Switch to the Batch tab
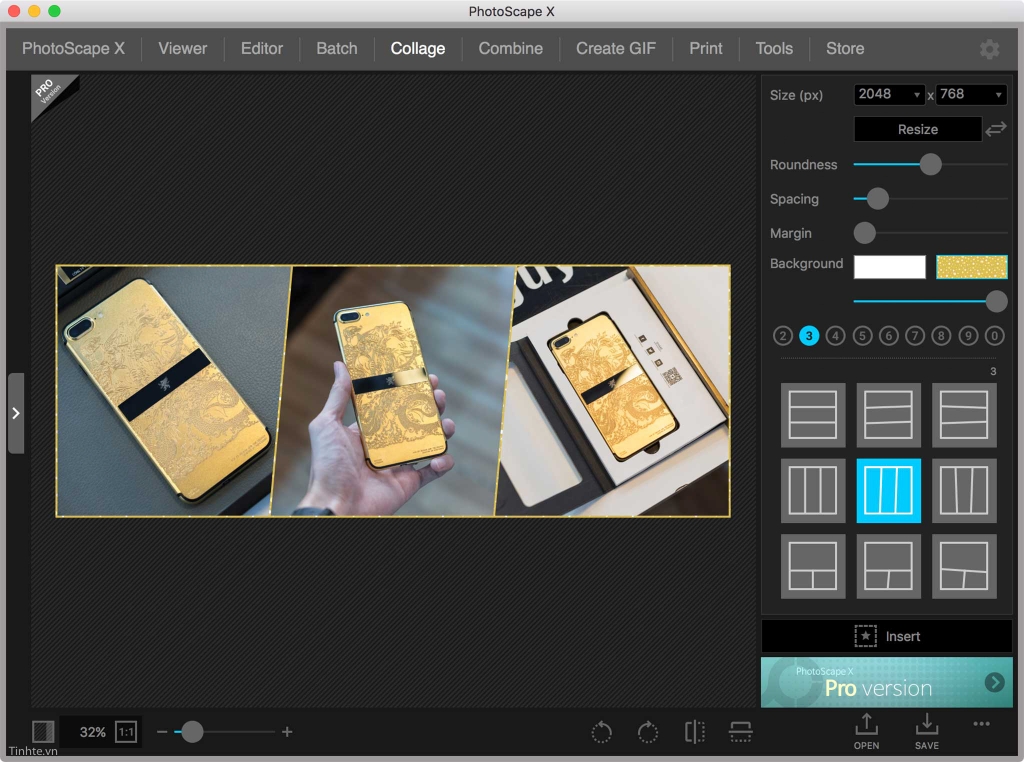 [337, 48]
